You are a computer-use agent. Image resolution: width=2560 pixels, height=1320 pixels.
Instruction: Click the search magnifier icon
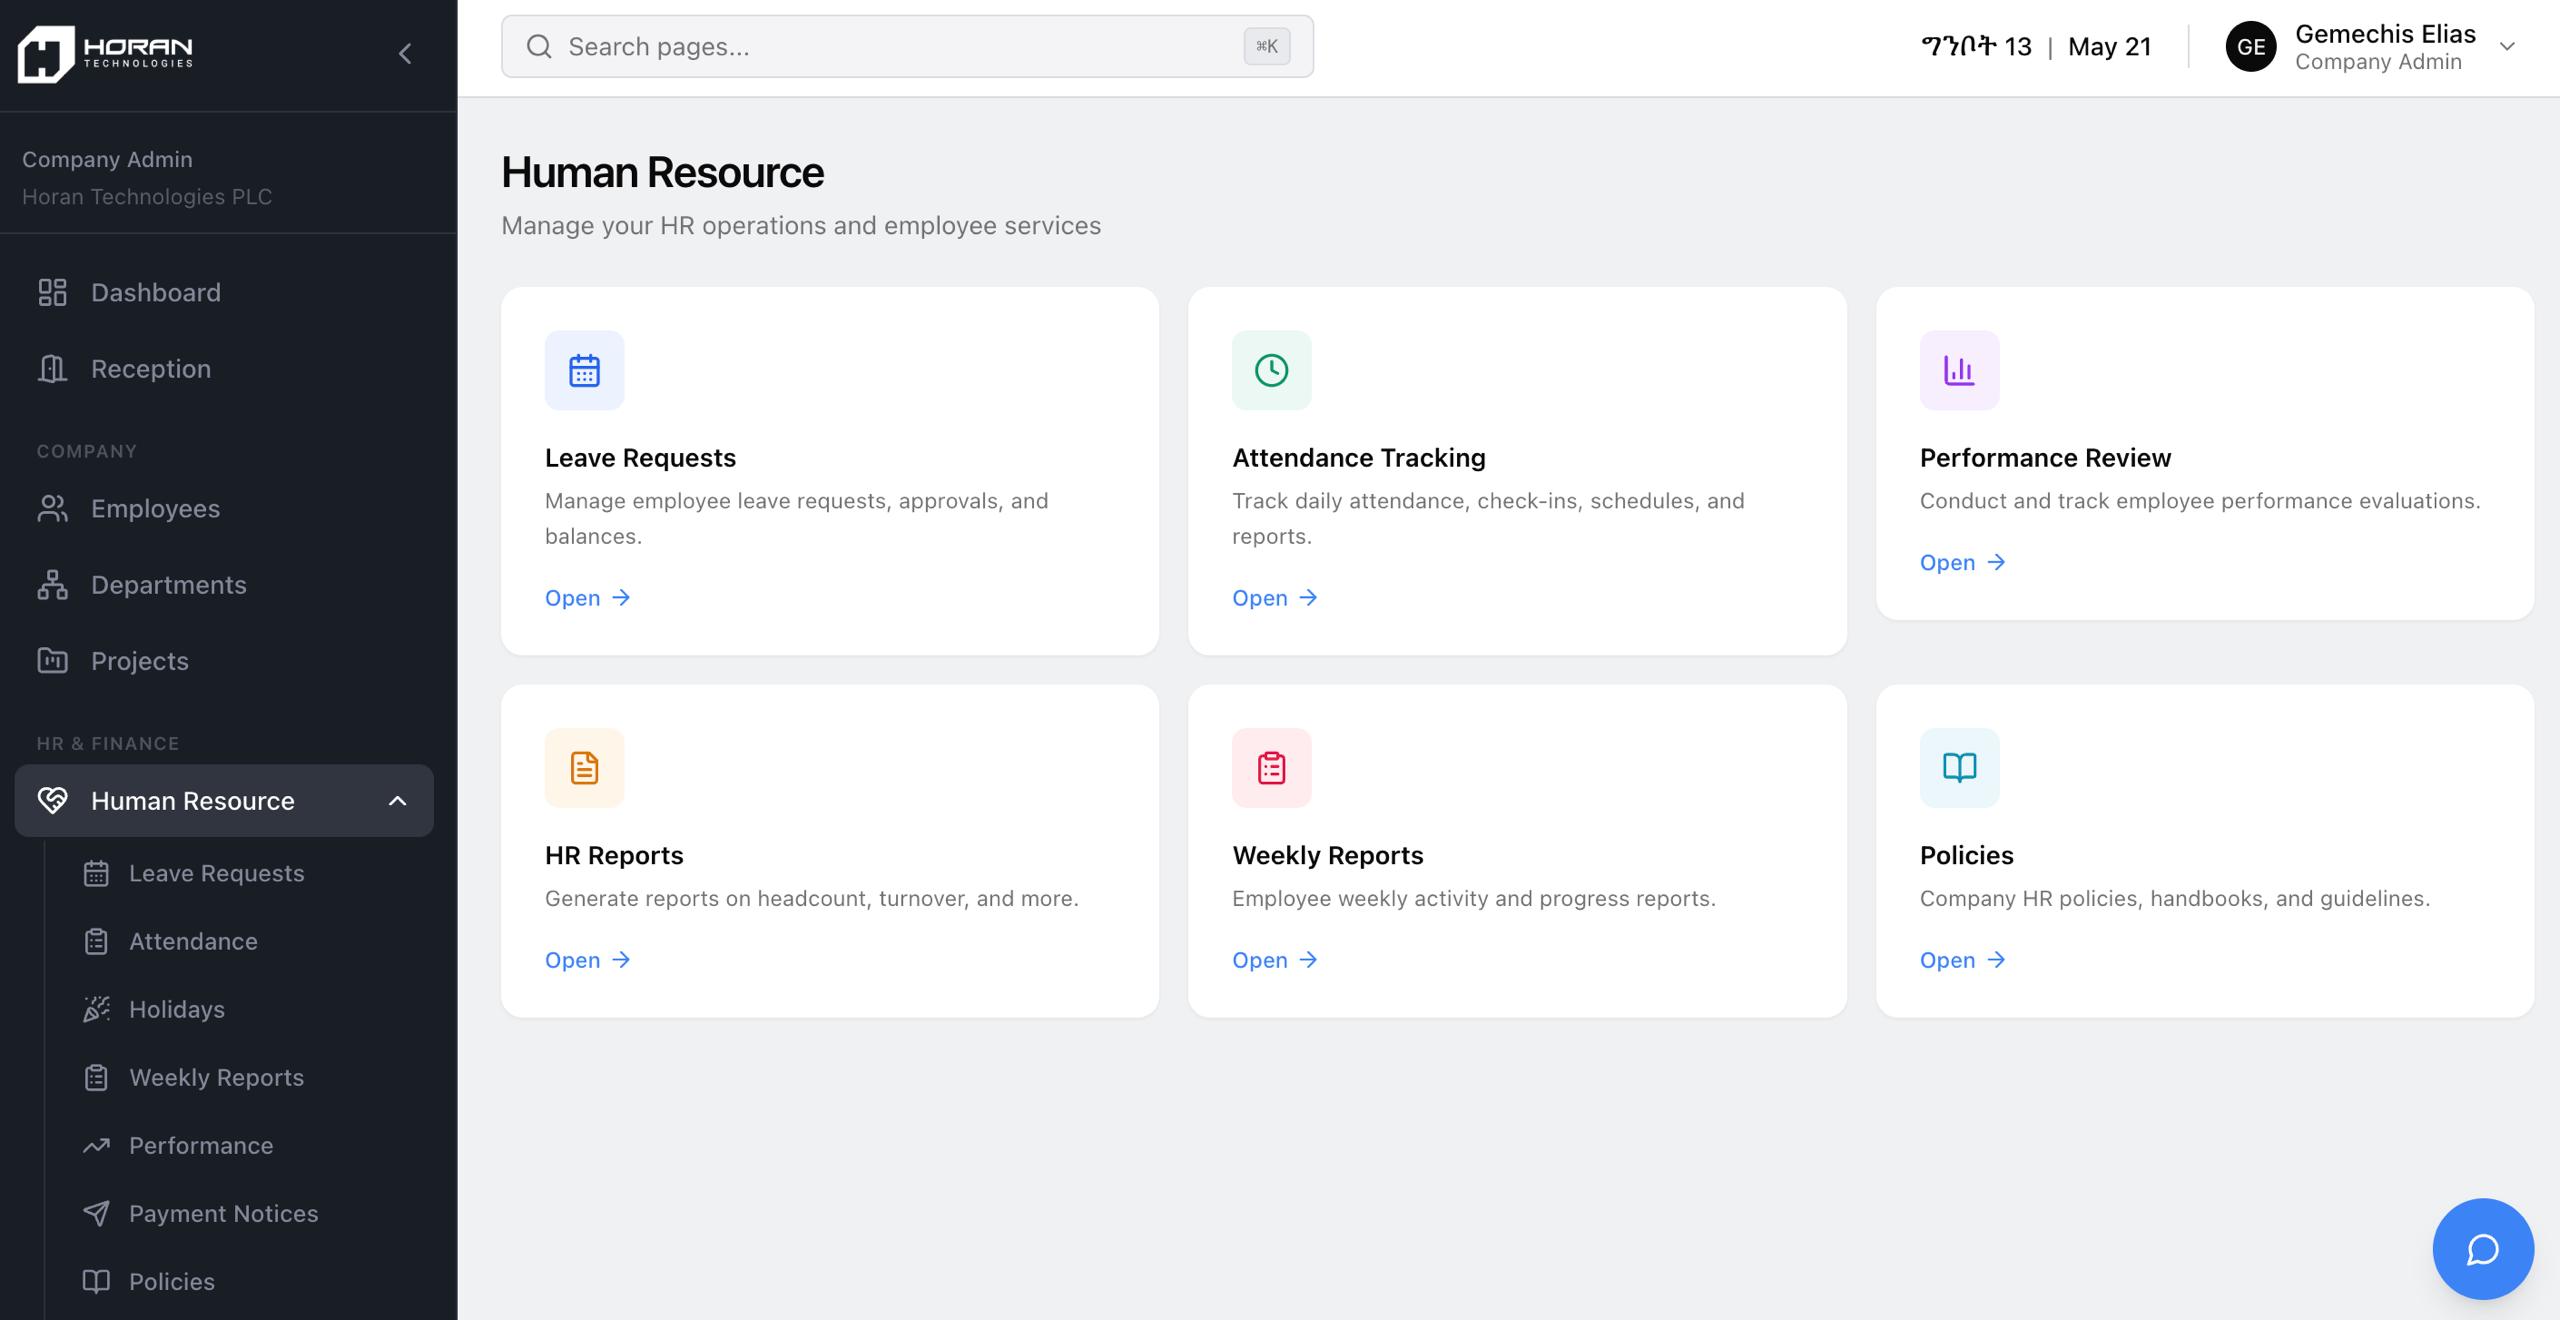pos(539,47)
